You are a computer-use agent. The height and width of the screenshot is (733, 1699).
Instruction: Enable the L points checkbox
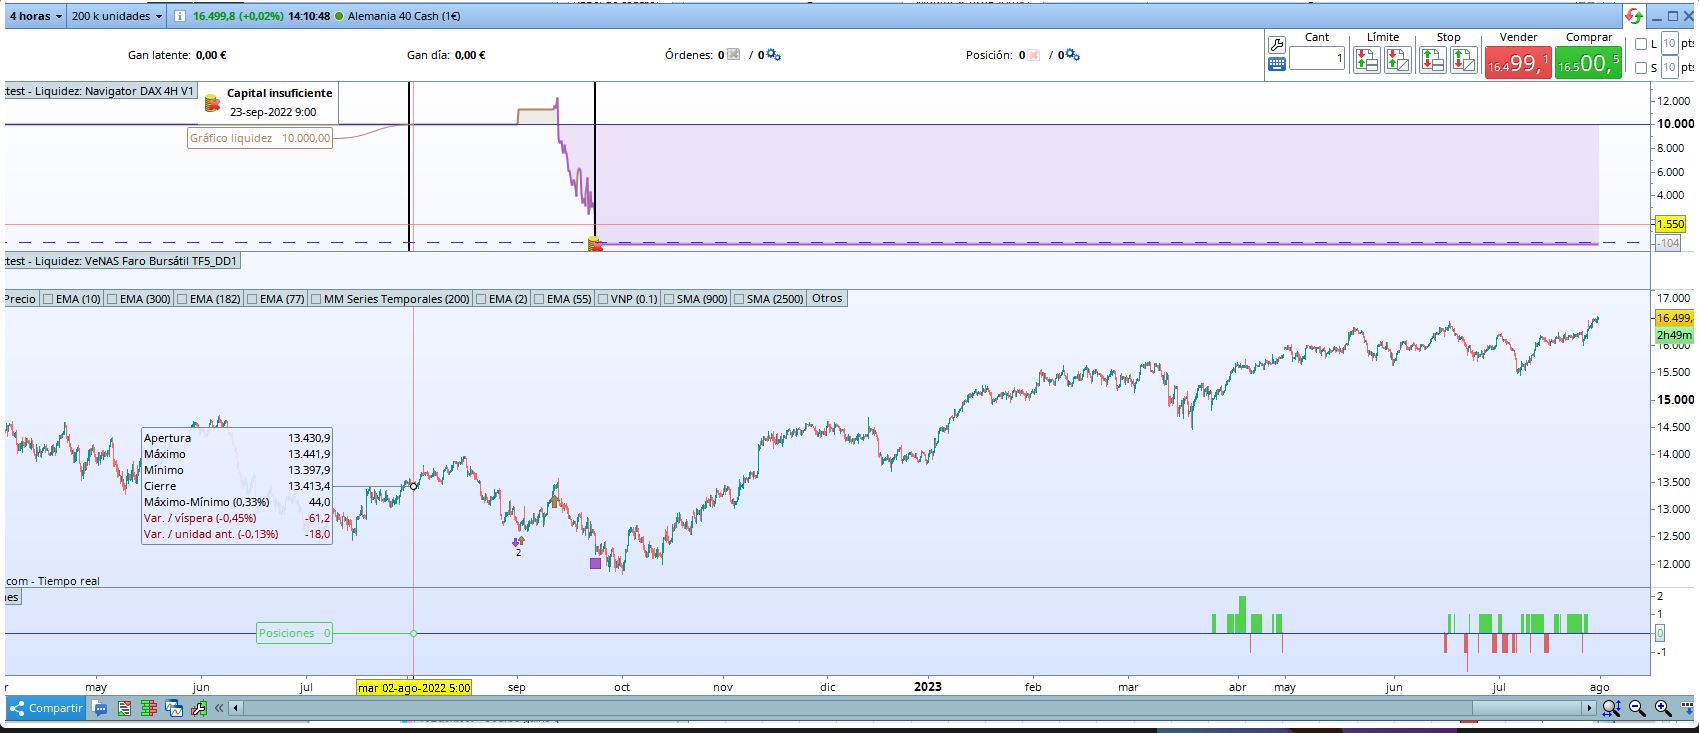(1640, 44)
